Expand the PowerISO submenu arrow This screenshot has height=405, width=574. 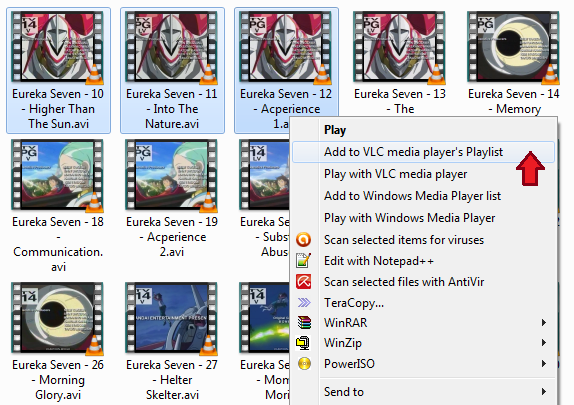(x=544, y=364)
